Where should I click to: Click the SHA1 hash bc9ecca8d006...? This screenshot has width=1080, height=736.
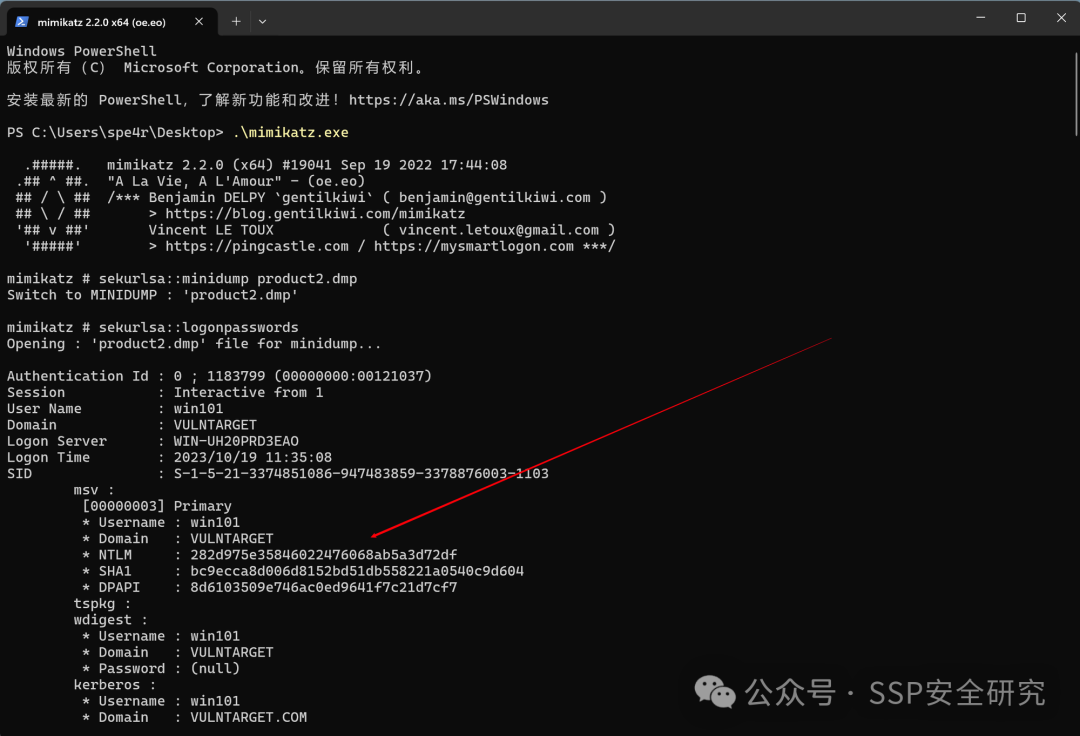tap(357, 571)
